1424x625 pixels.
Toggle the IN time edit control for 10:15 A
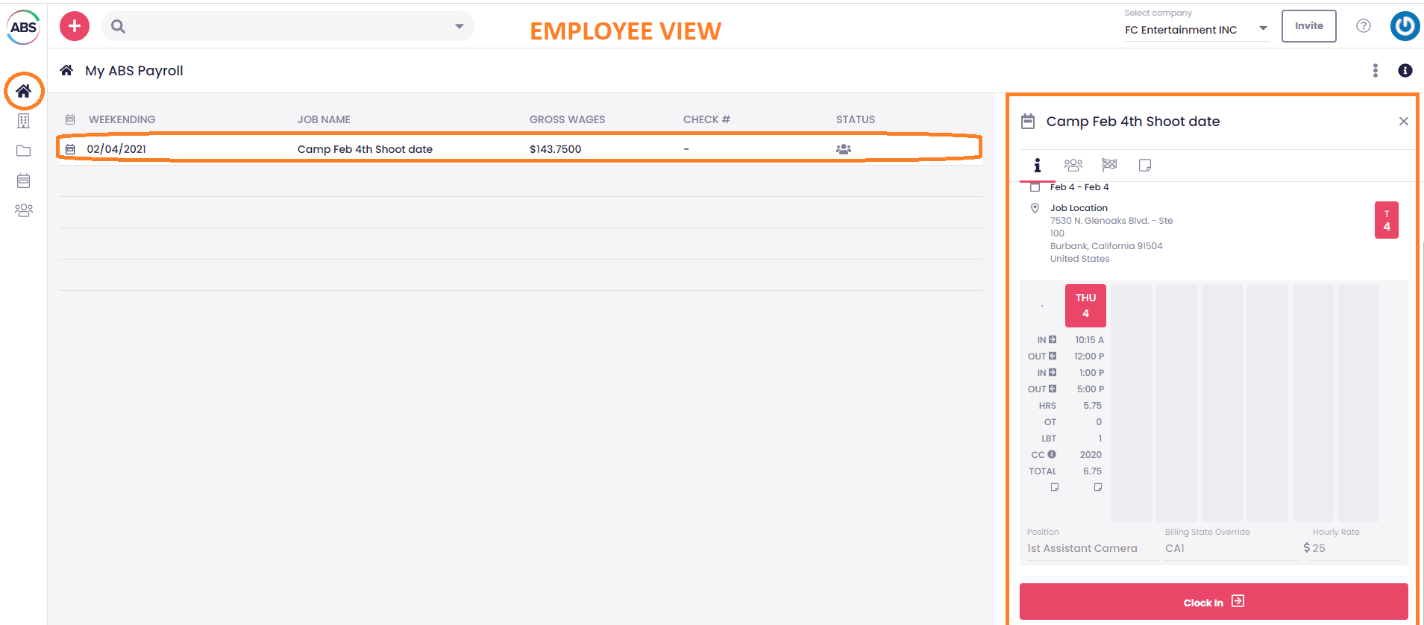coord(1051,339)
